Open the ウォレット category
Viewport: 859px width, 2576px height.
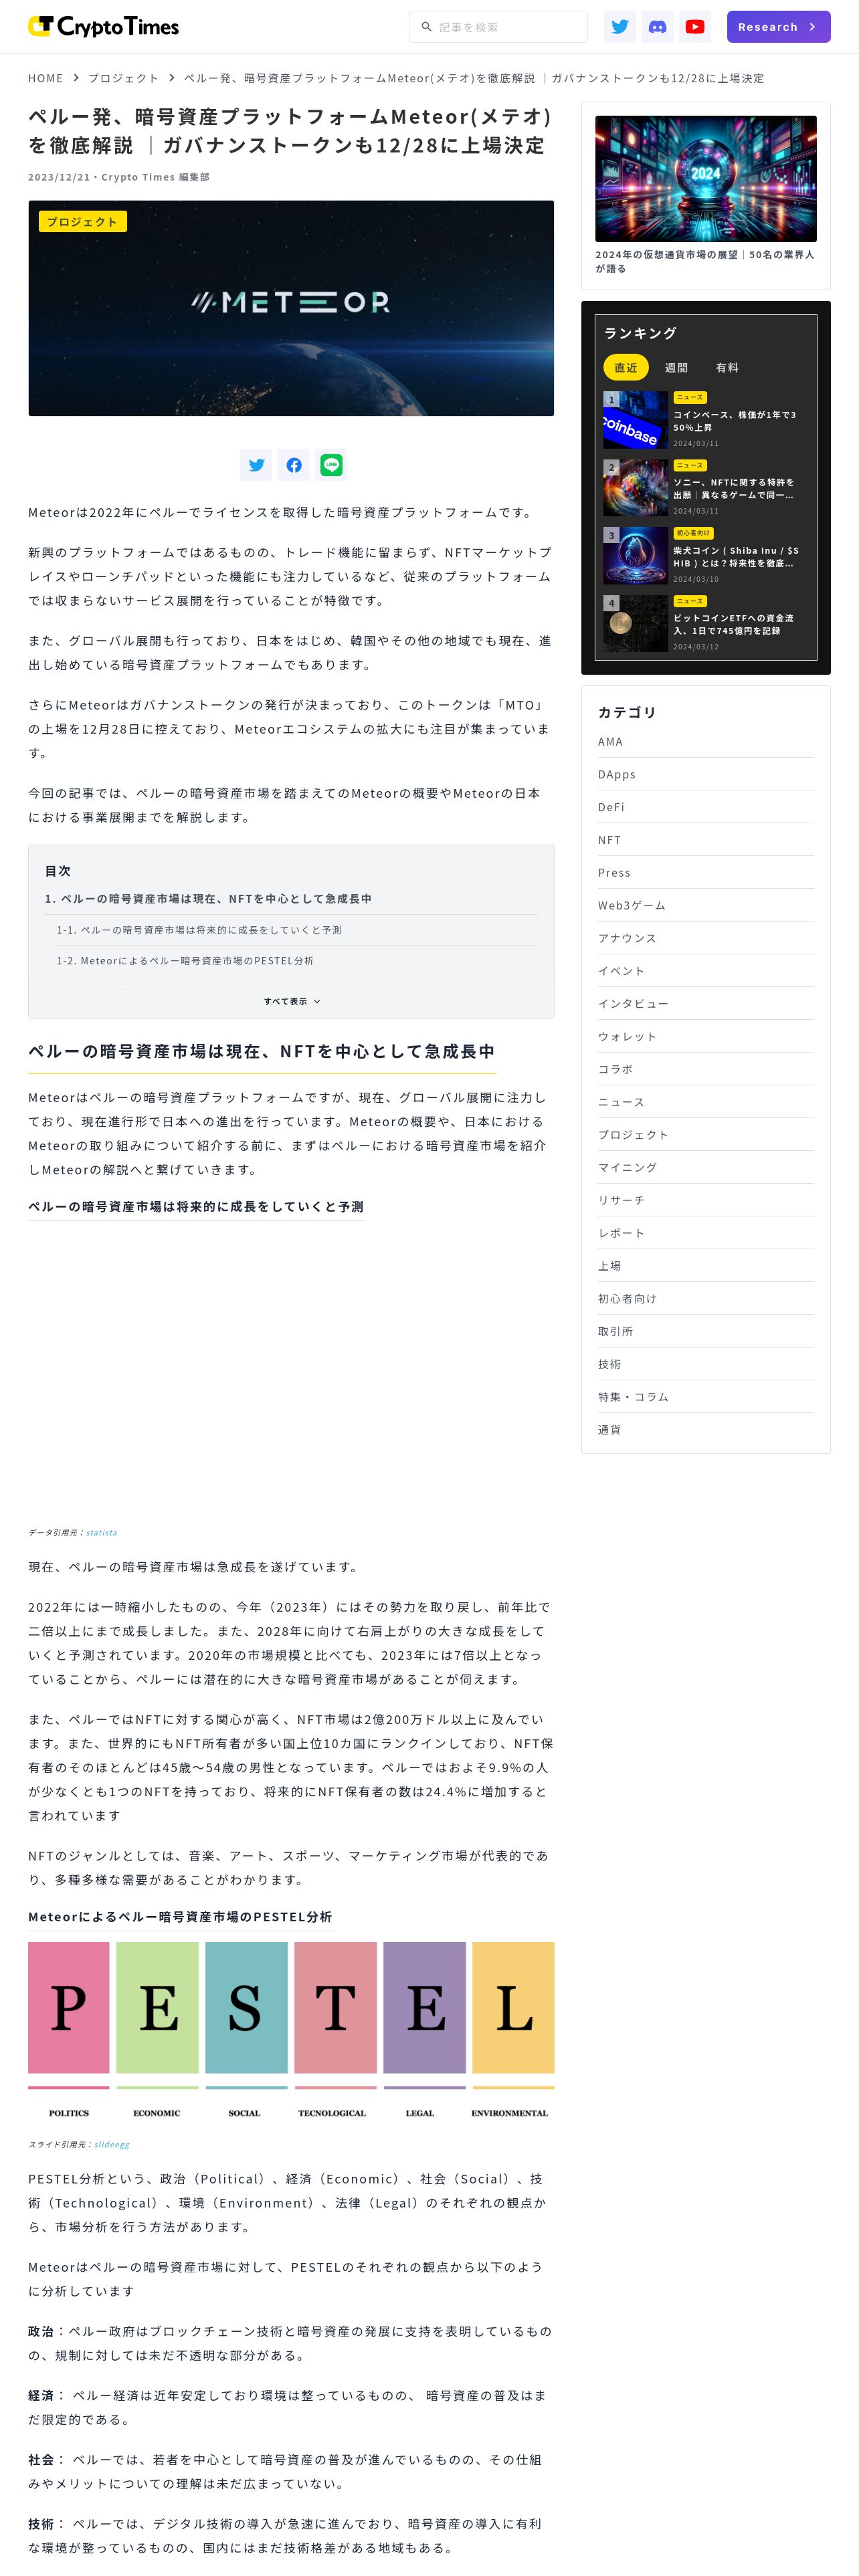(706, 1037)
